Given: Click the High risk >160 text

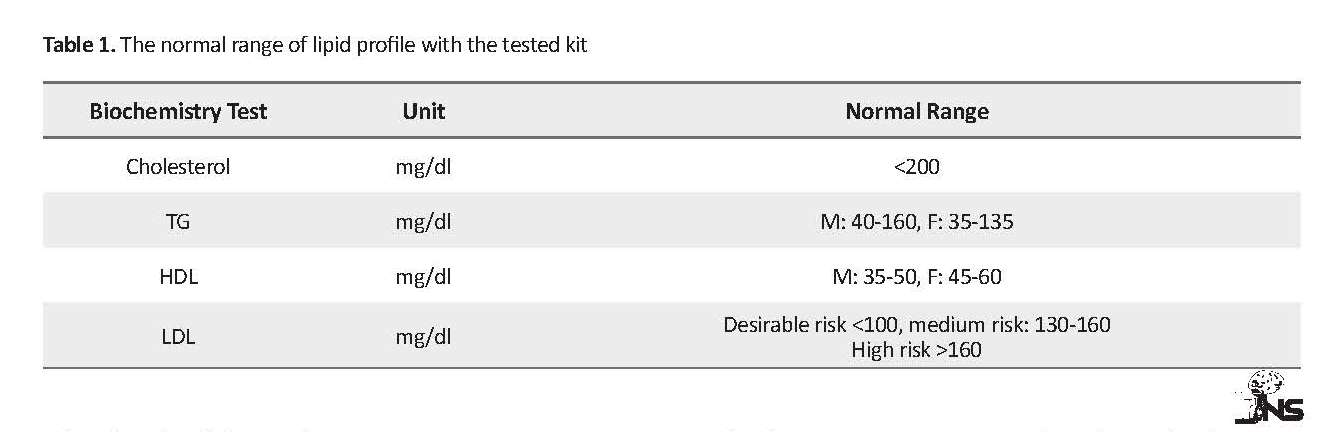Looking at the screenshot, I should 917,350.
